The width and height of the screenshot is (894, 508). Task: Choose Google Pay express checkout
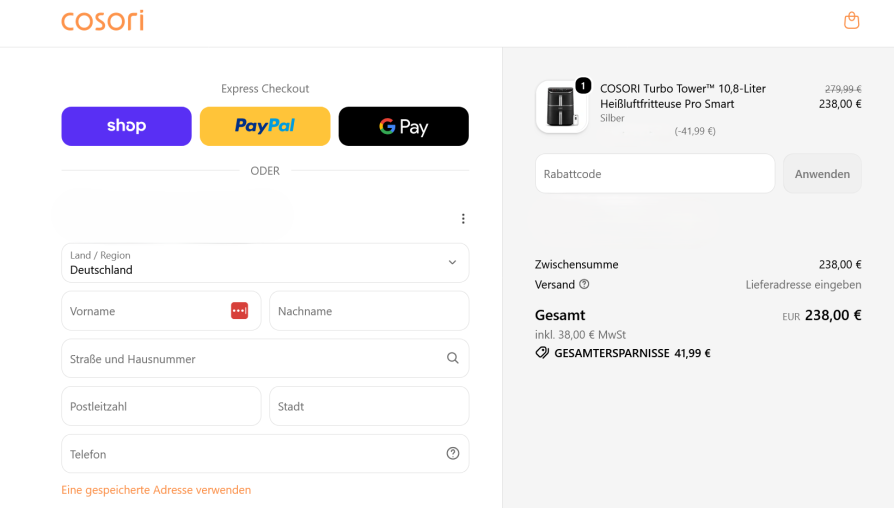(404, 126)
